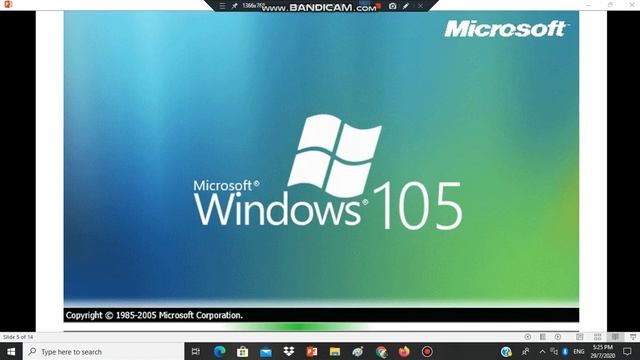Click the 'Type here to search' box

coord(104,351)
